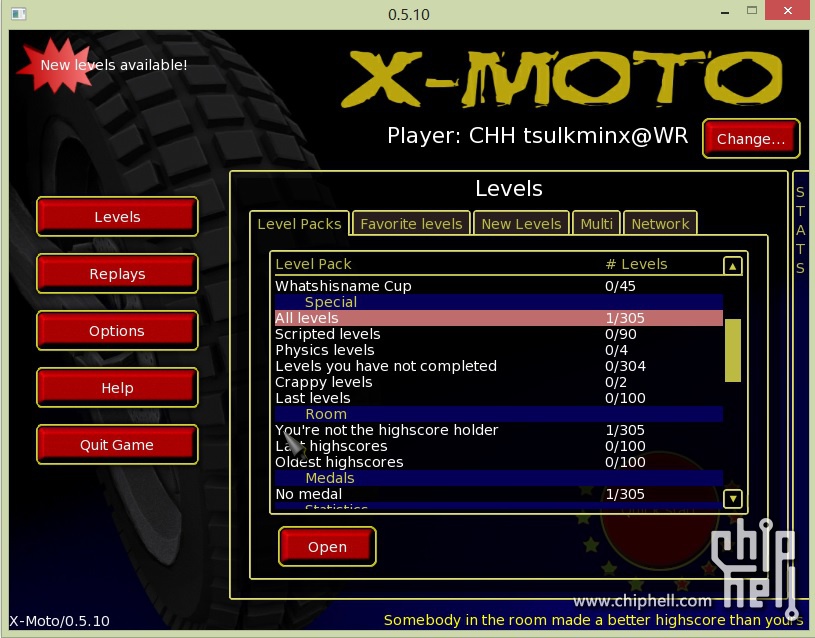Viewport: 815px width, 638px height.
Task: Select You're not the highscore holder
Action: [x=499, y=430]
